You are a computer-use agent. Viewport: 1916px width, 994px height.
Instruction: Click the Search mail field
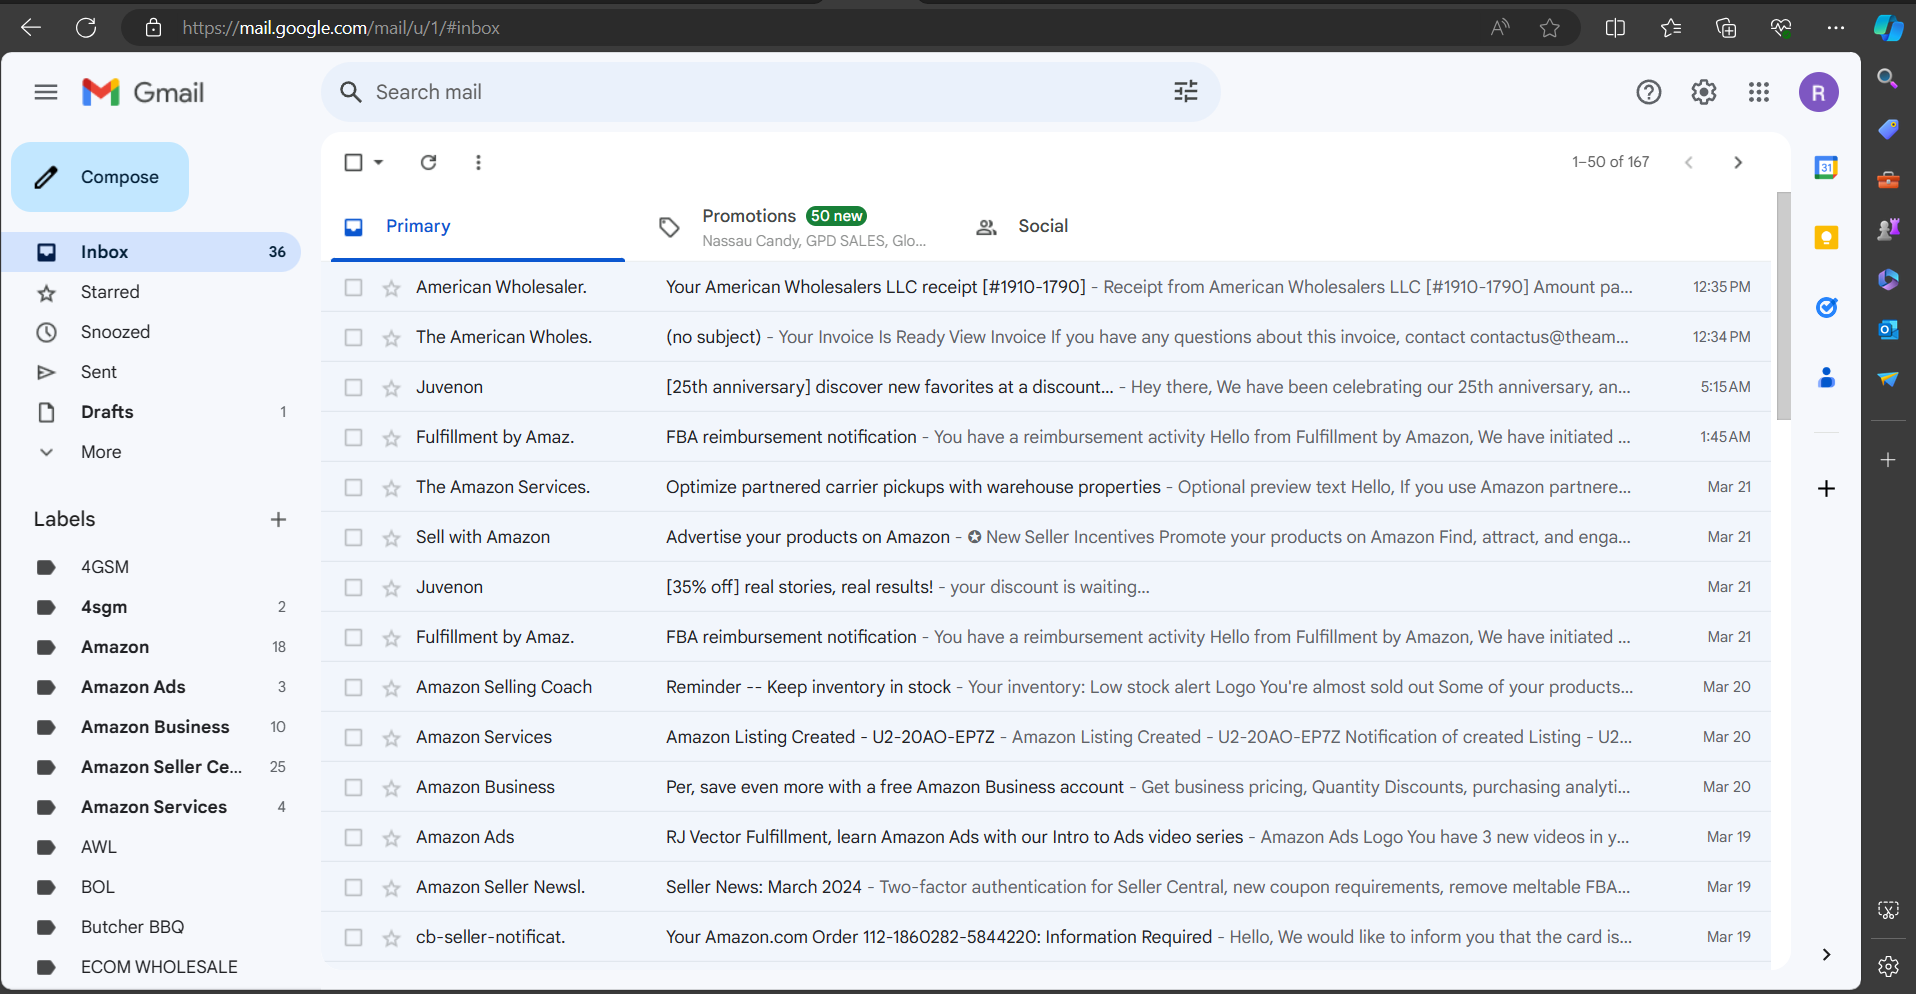(x=770, y=92)
